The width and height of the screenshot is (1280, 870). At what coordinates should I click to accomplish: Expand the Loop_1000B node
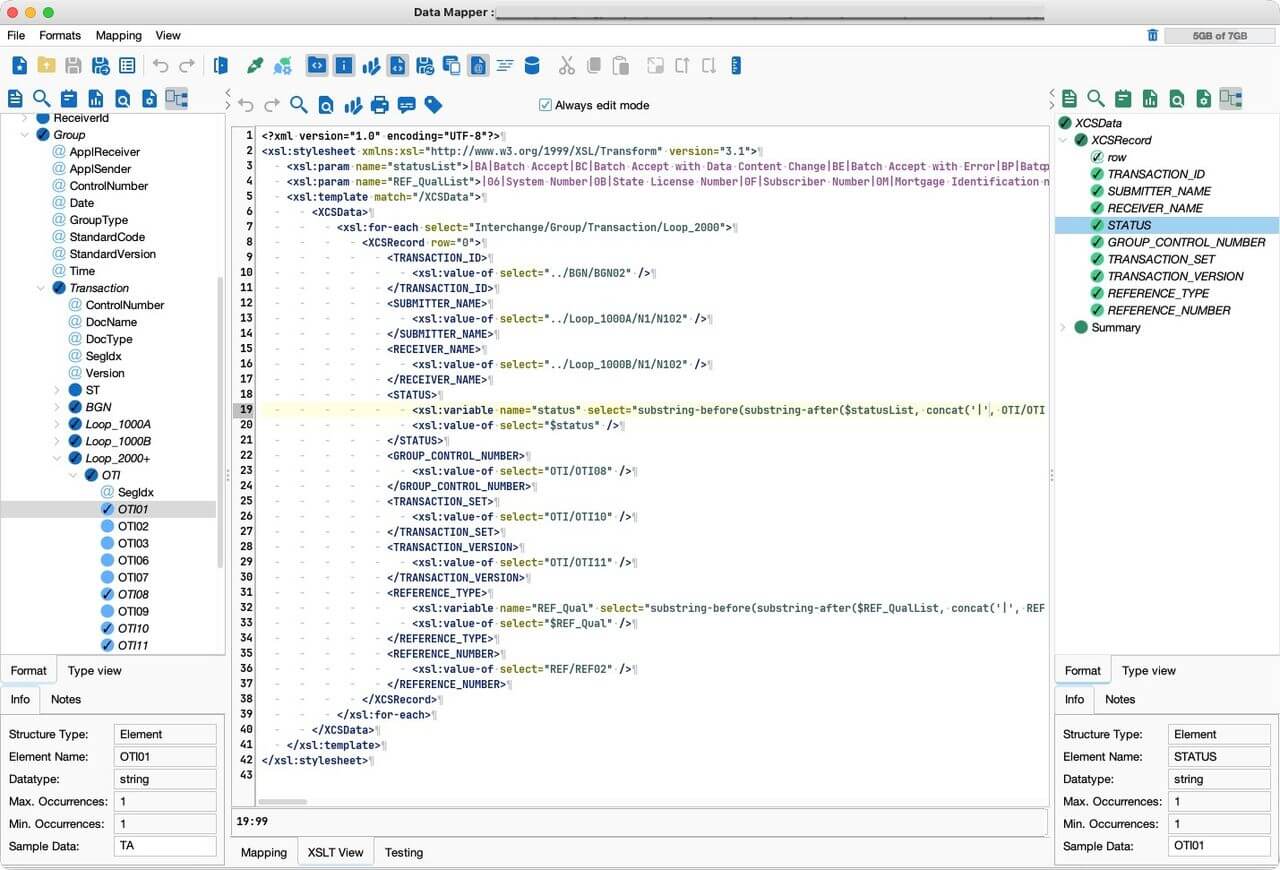[57, 441]
